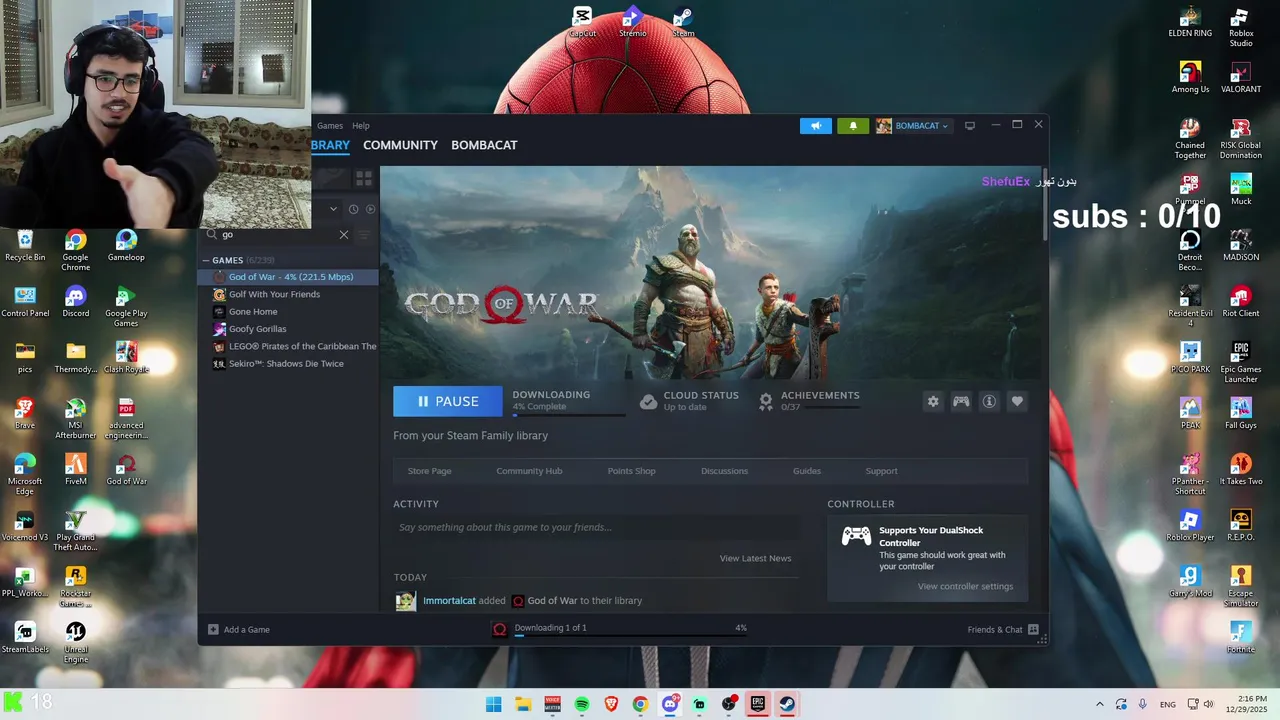
Task: Open Spotify from taskbar
Action: 582,704
